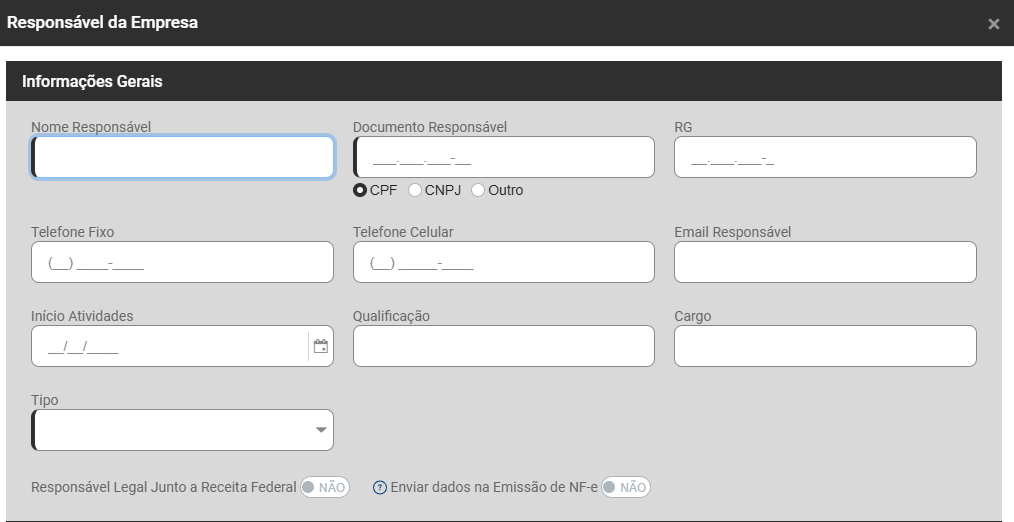Close the Responsável da Empresa dialog
This screenshot has width=1014, height=522.
(993, 24)
